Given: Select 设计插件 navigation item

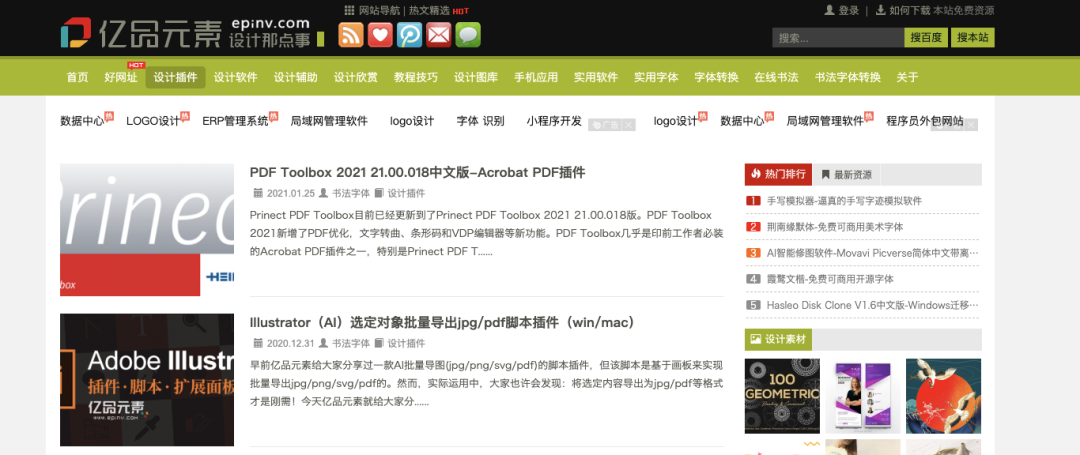Looking at the screenshot, I should click(x=176, y=77).
